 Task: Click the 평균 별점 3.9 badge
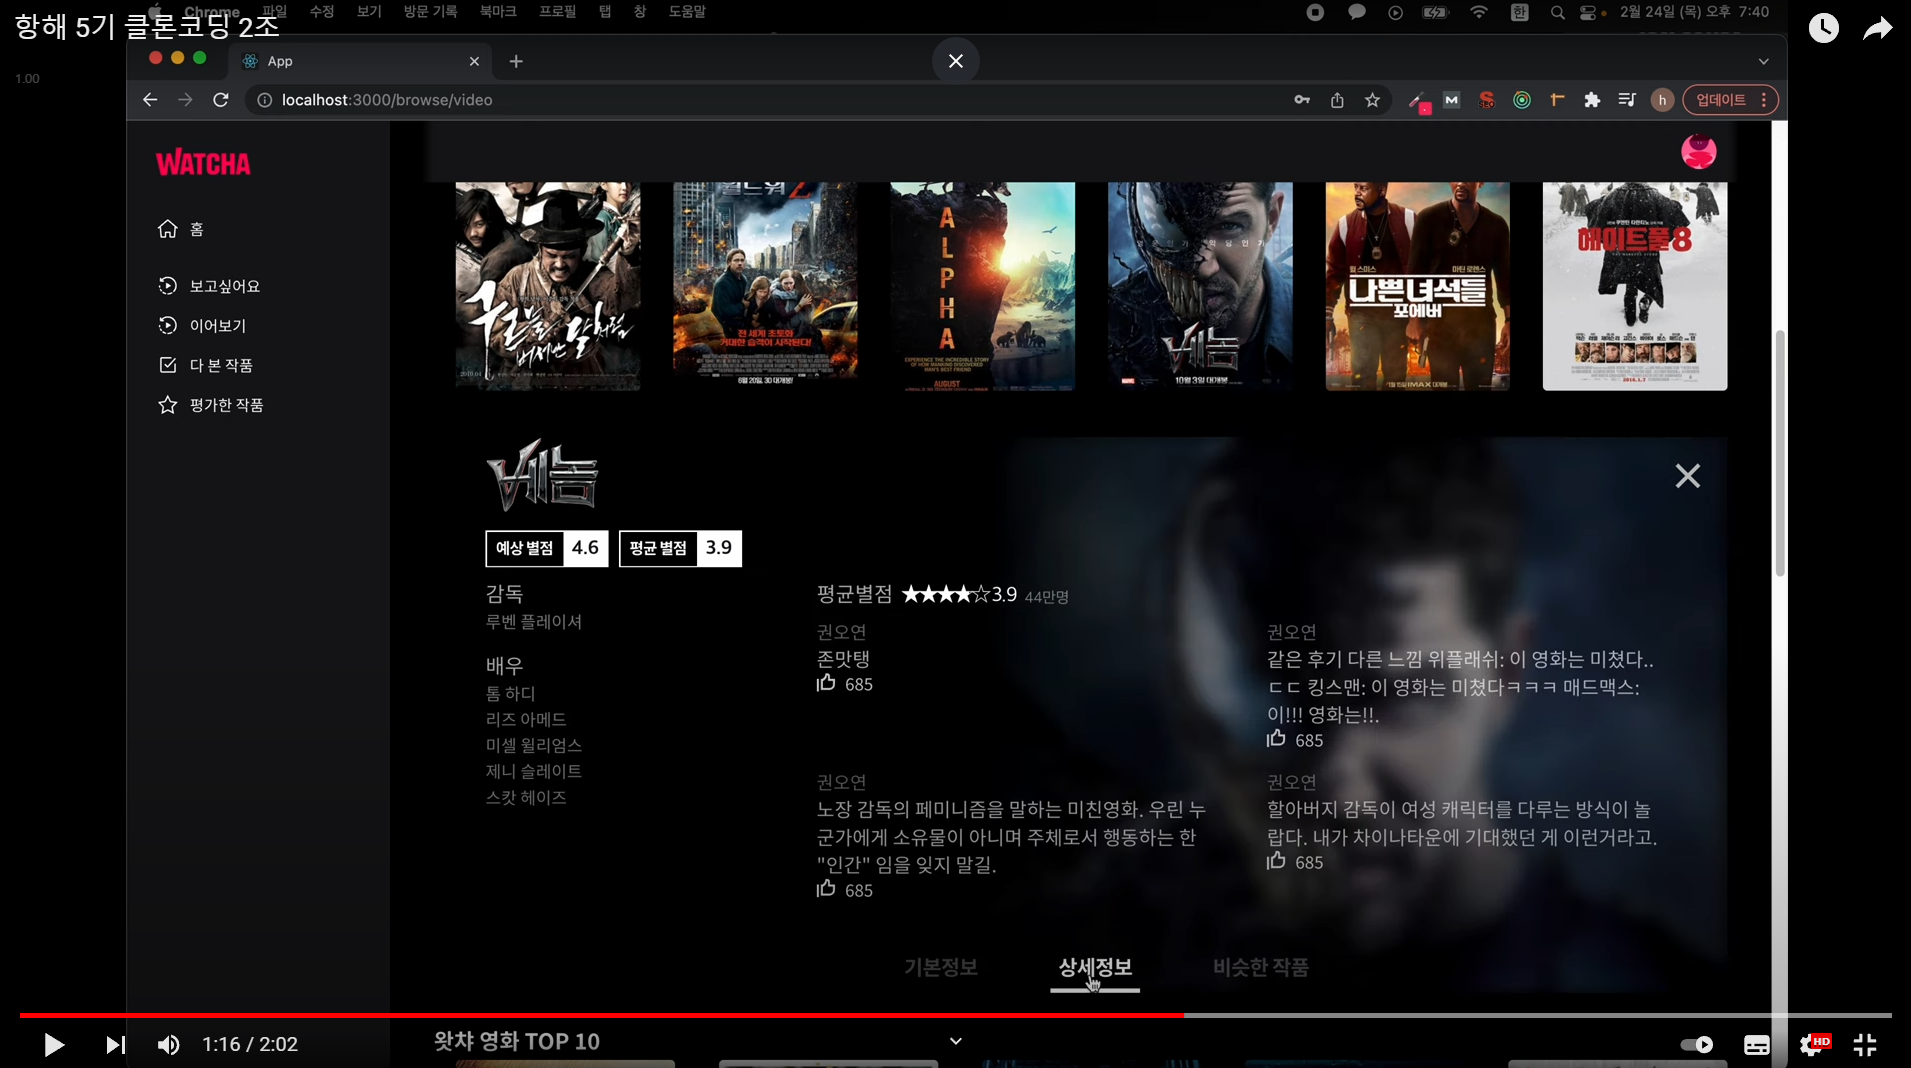click(680, 548)
